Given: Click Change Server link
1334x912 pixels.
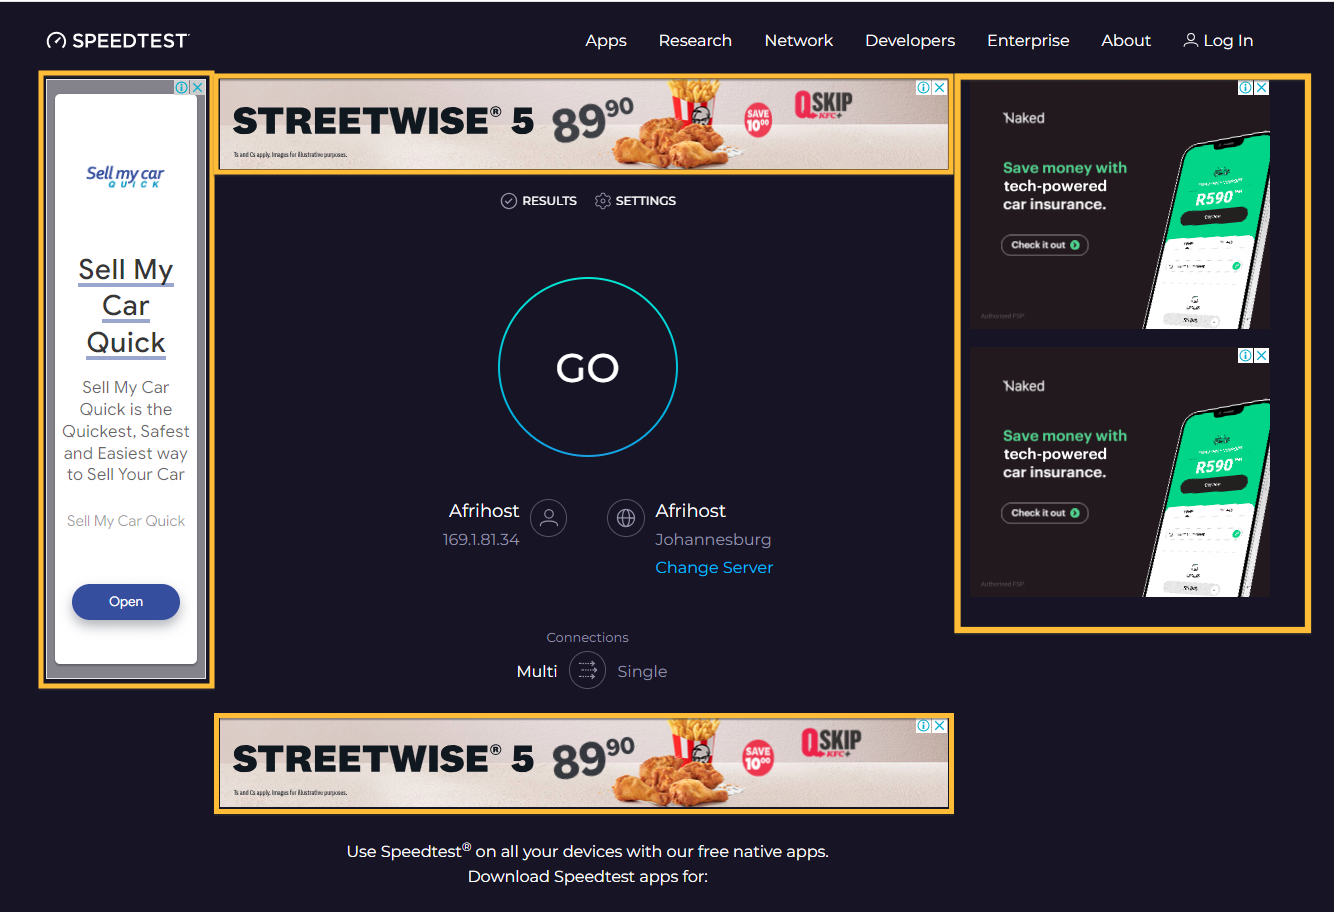Looking at the screenshot, I should (714, 567).
